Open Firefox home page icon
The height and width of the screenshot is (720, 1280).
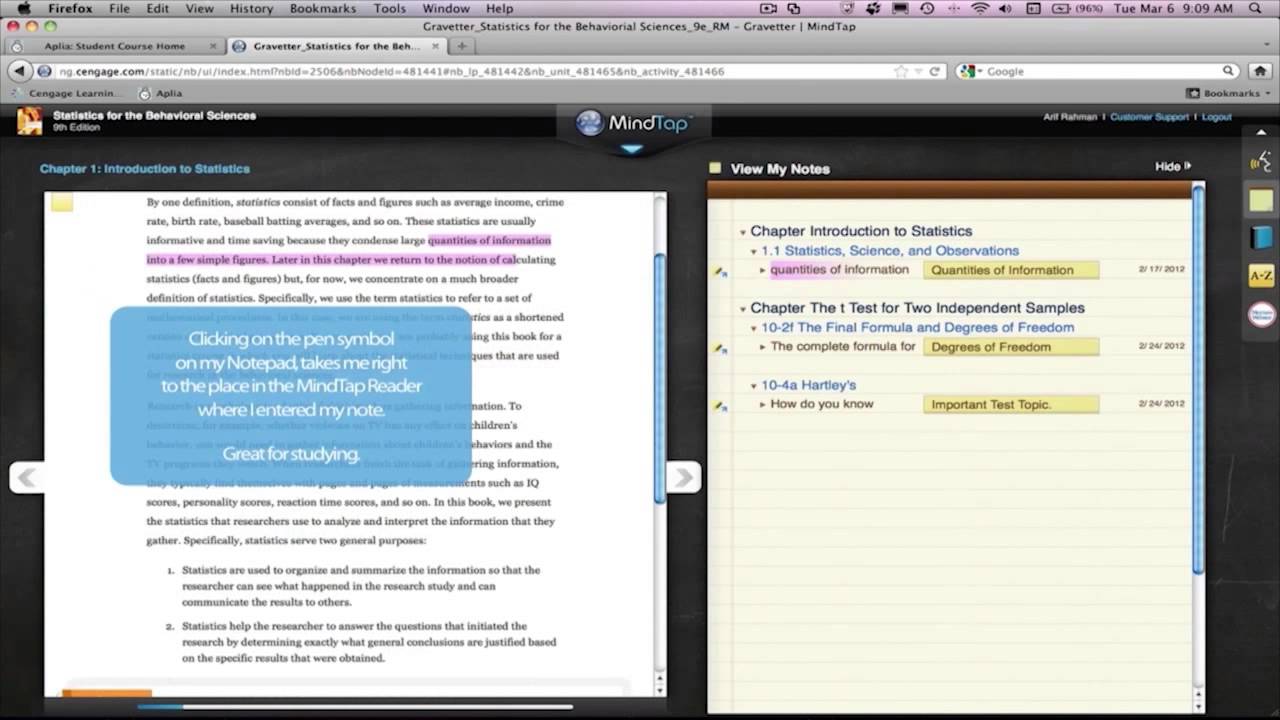[x=1261, y=71]
